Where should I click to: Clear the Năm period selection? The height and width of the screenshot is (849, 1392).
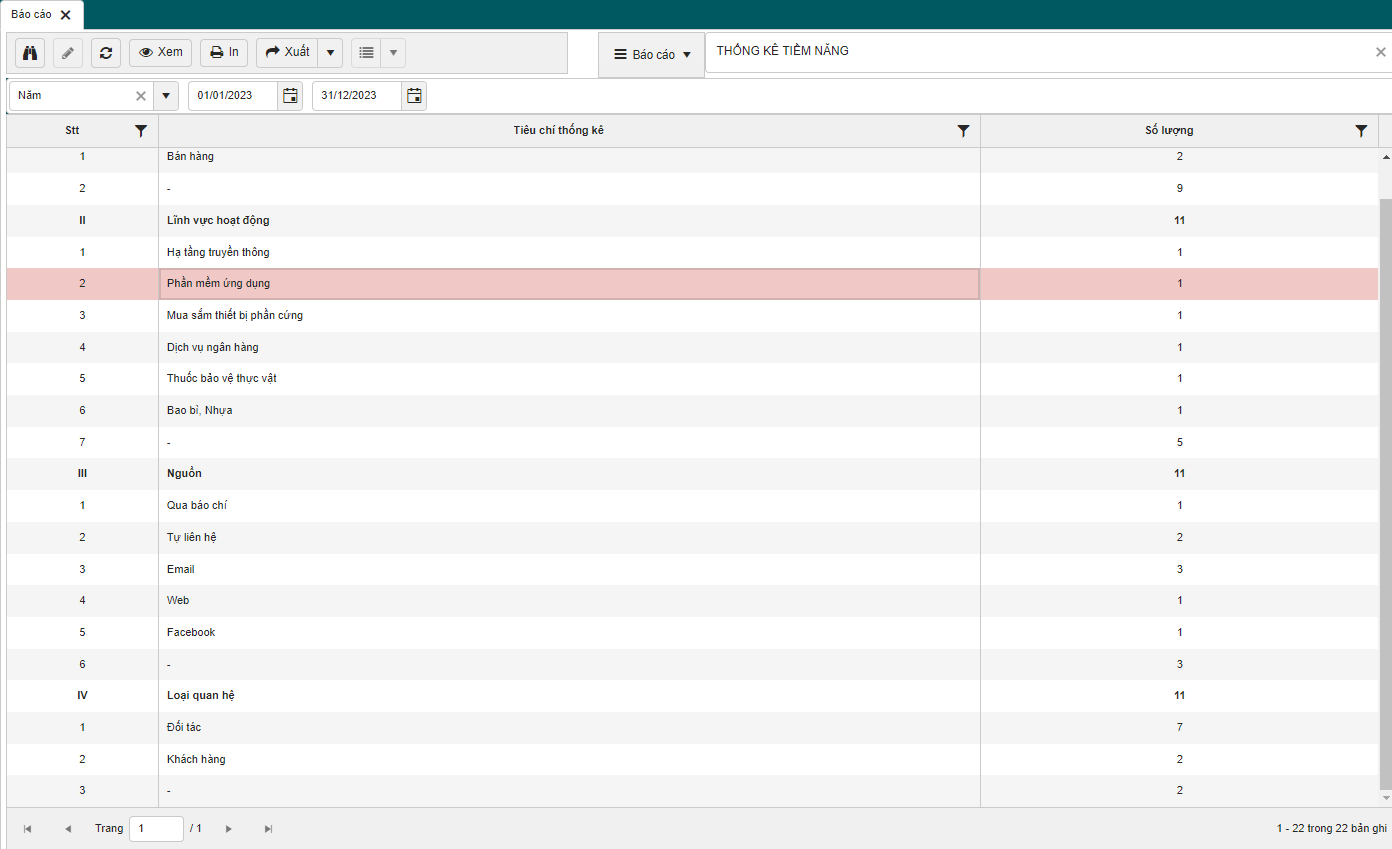tap(141, 96)
